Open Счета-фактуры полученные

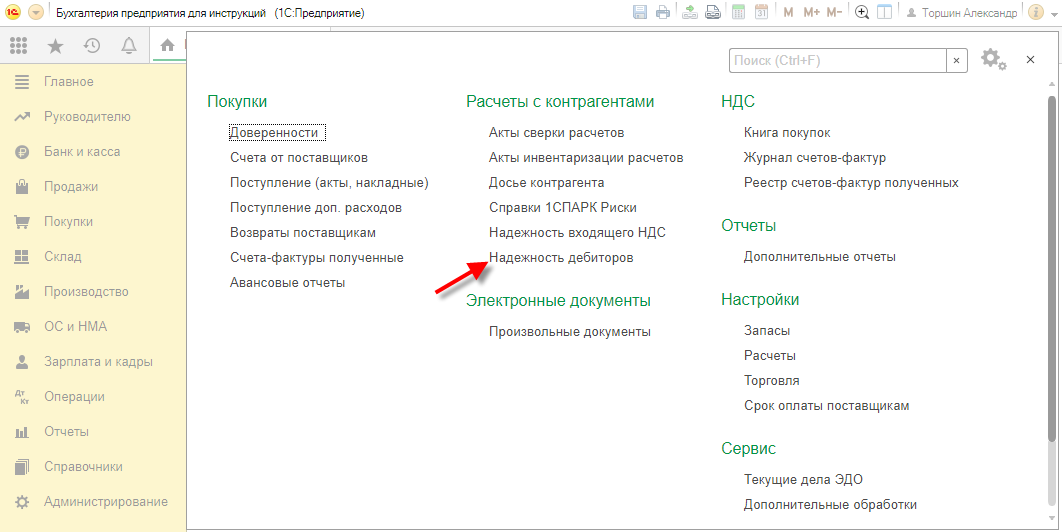[317, 258]
